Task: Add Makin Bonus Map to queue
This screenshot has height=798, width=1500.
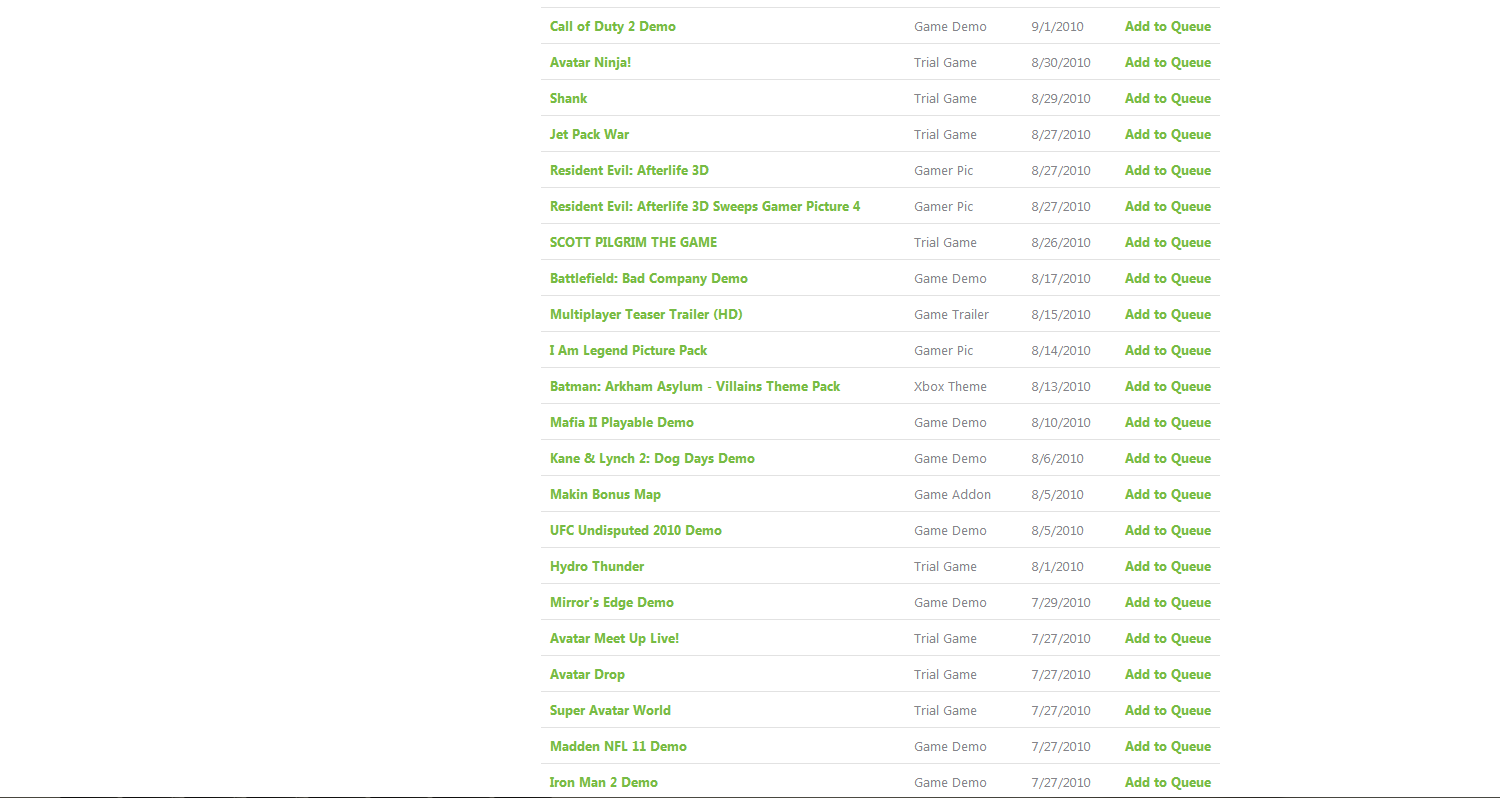Action: click(x=1167, y=495)
